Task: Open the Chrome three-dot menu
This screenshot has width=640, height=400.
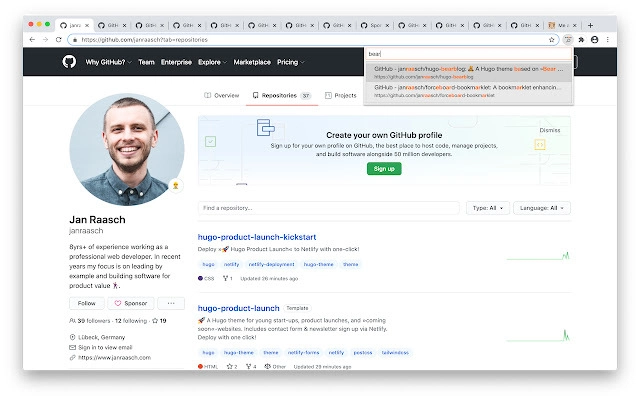Action: (x=608, y=40)
